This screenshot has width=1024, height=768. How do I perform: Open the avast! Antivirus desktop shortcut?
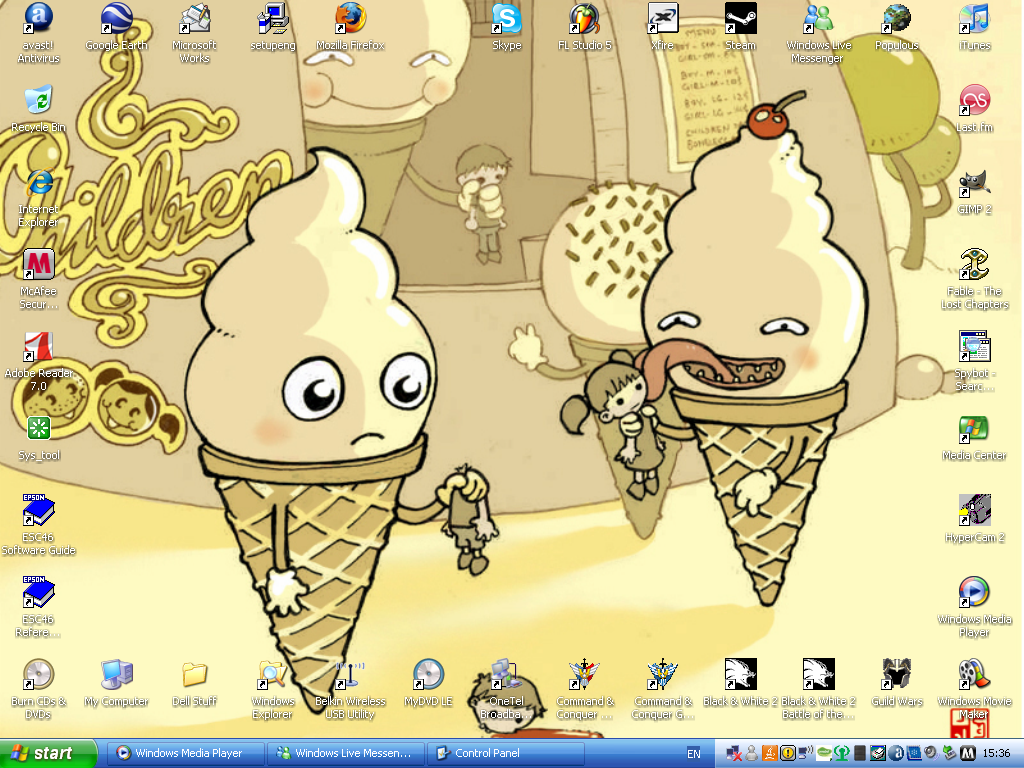coord(39,33)
